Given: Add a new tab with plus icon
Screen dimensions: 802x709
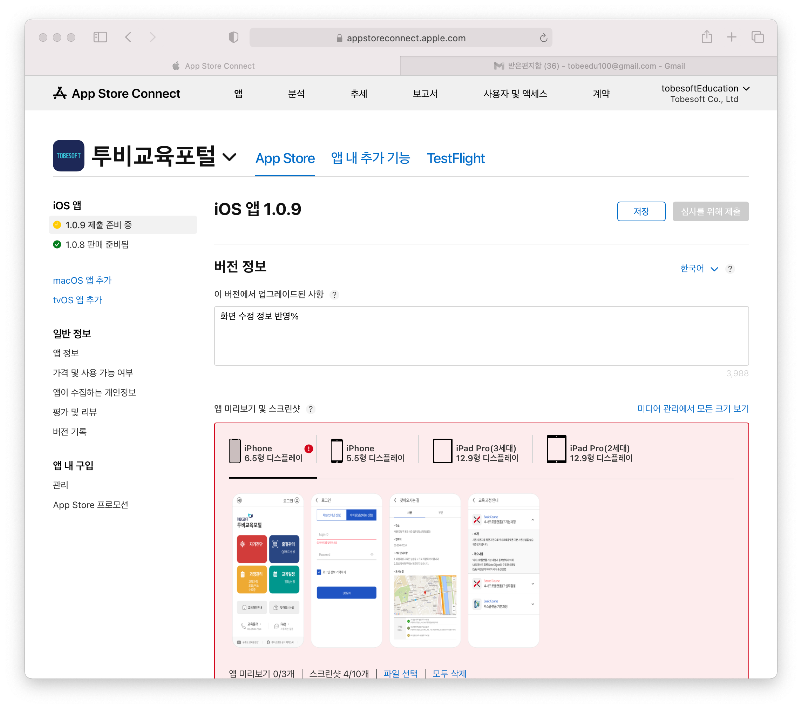Looking at the screenshot, I should 731,37.
